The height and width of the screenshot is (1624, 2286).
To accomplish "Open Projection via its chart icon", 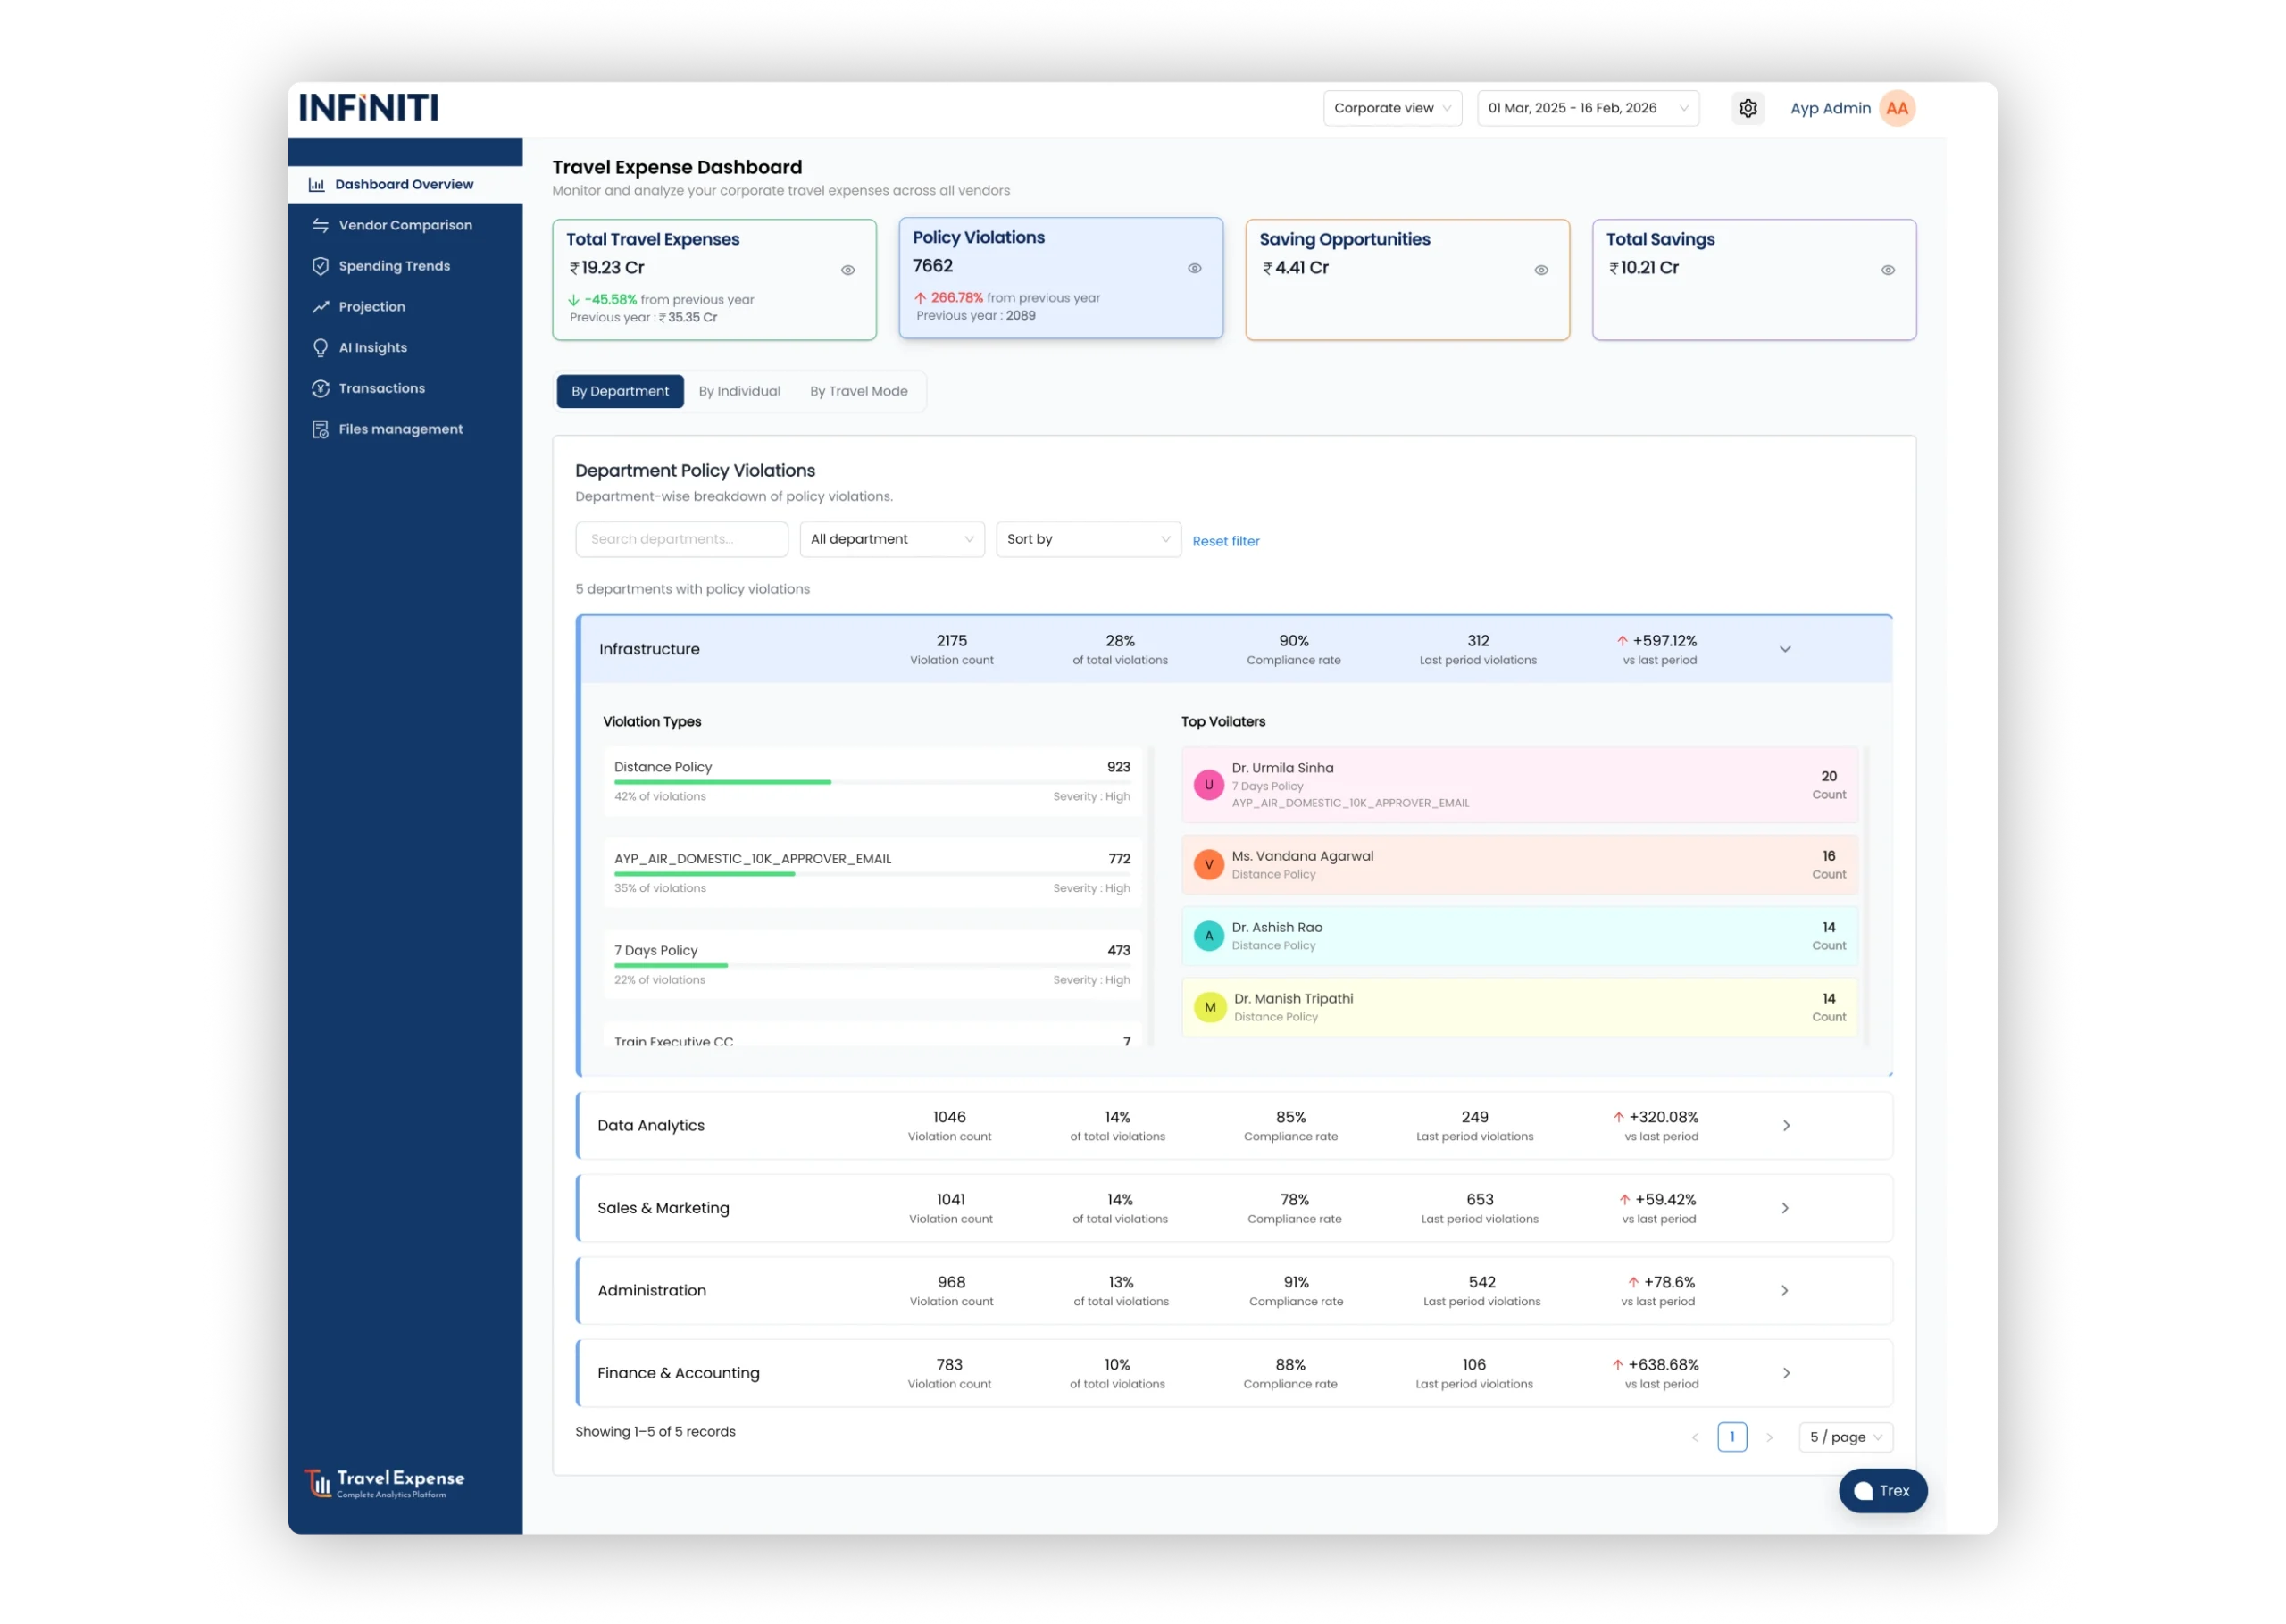I will (x=320, y=307).
